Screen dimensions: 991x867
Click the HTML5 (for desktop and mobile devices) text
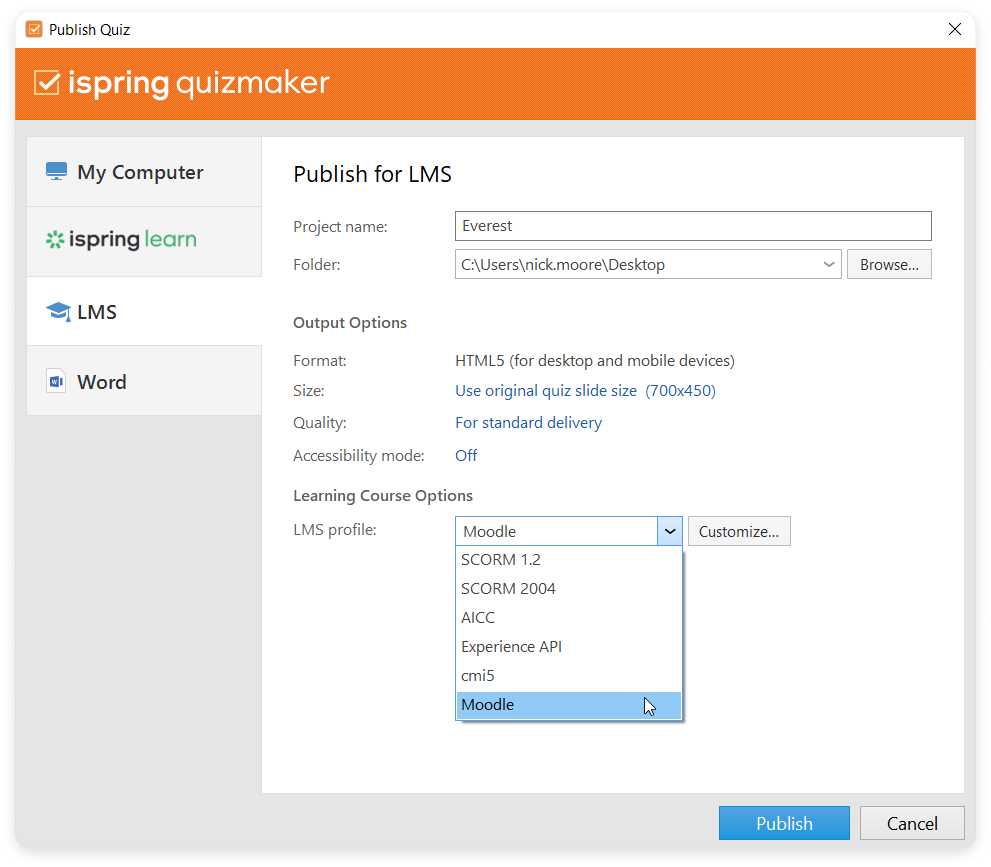click(x=595, y=360)
